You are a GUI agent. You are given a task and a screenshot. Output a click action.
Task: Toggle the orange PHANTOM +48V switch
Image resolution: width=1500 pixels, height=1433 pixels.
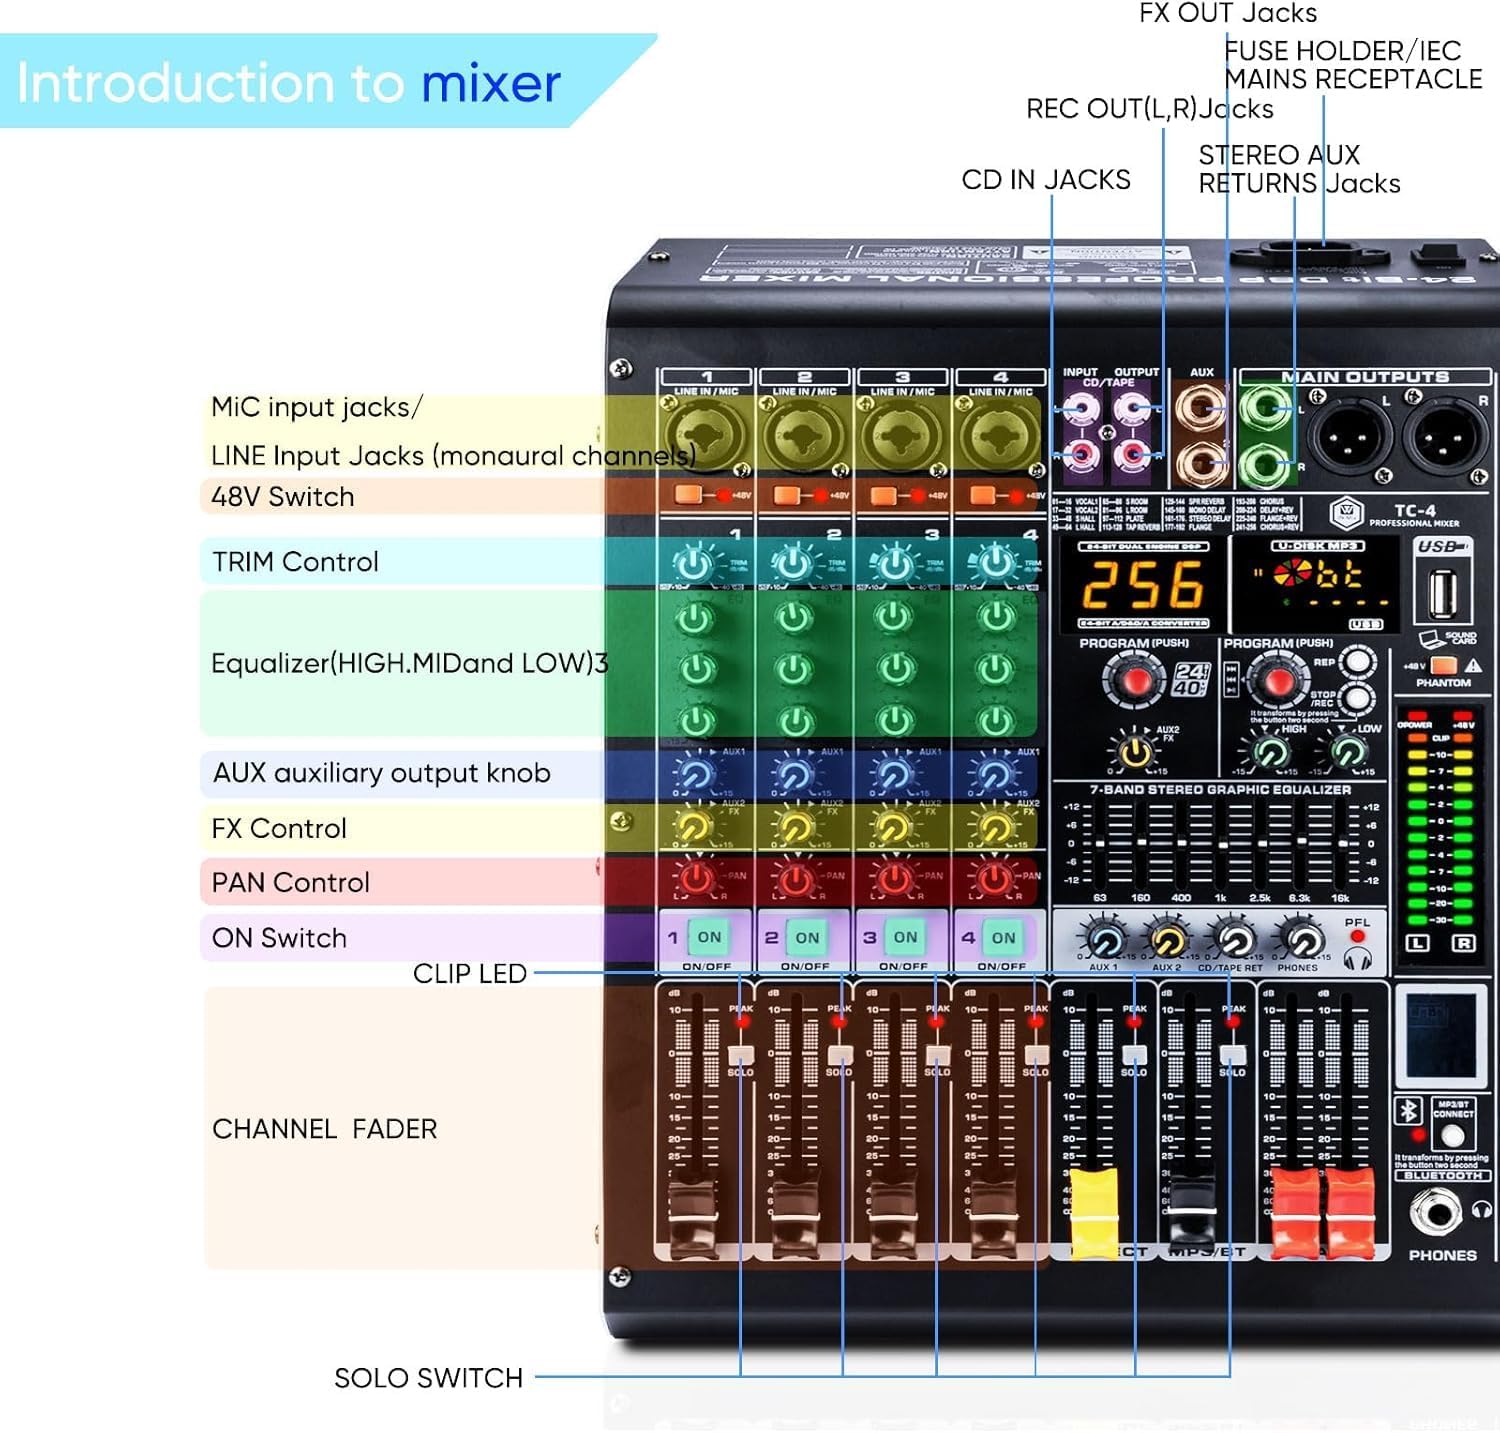pos(1443,666)
